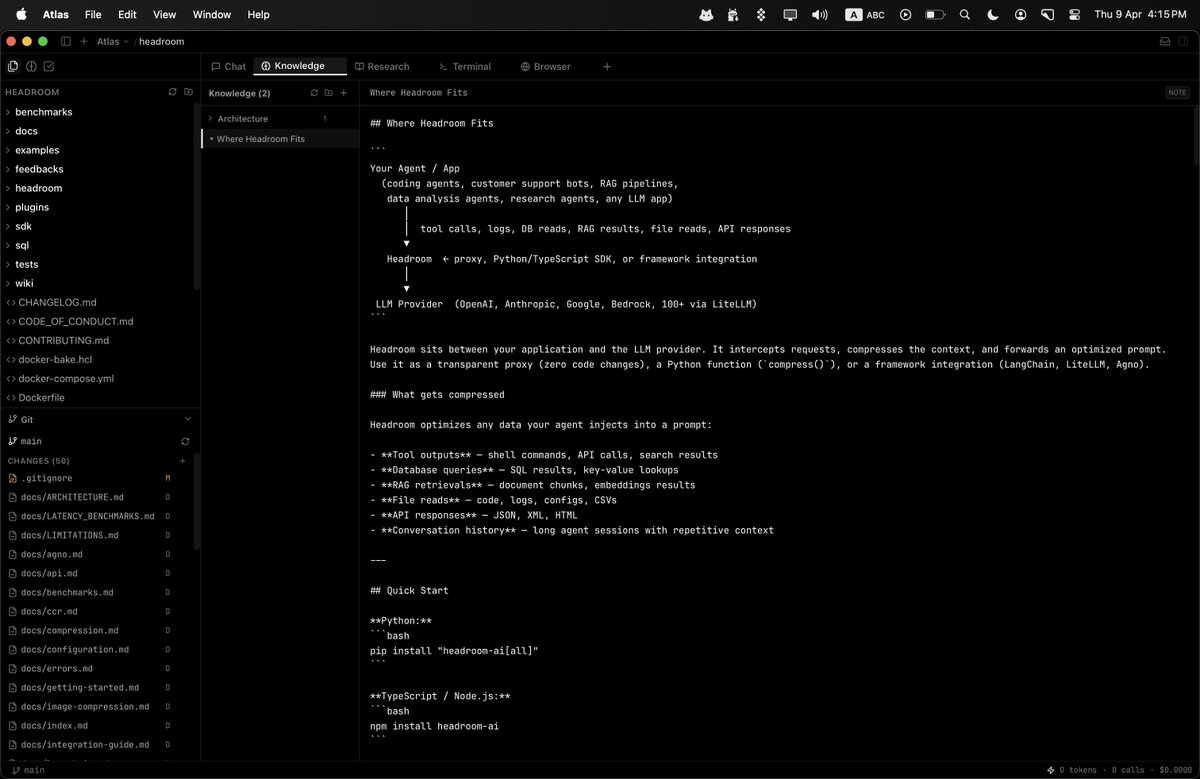Click the main branch indicator in status bar

tap(28, 770)
